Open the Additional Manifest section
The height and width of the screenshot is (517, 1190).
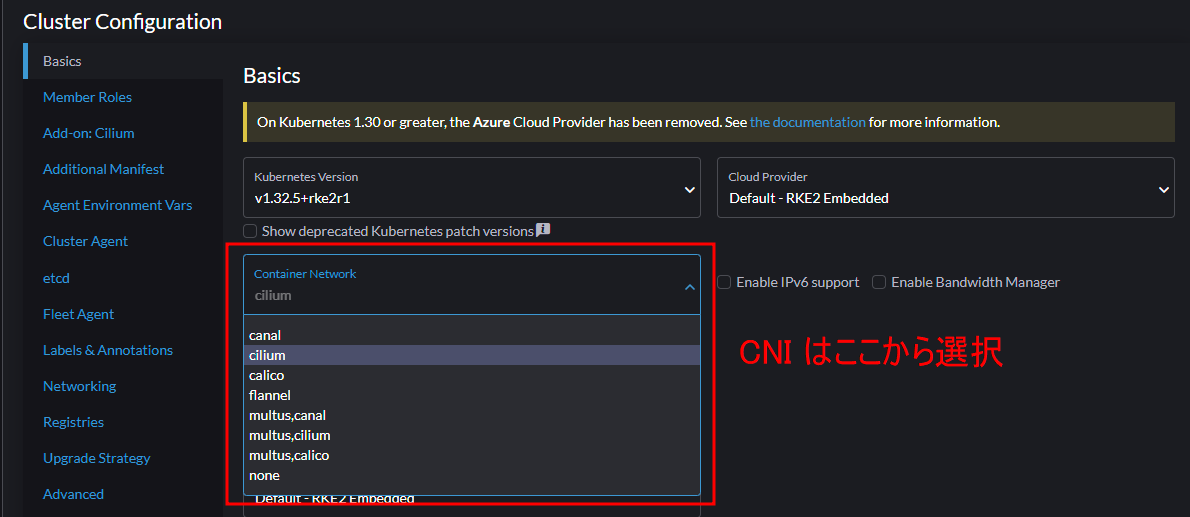103,169
